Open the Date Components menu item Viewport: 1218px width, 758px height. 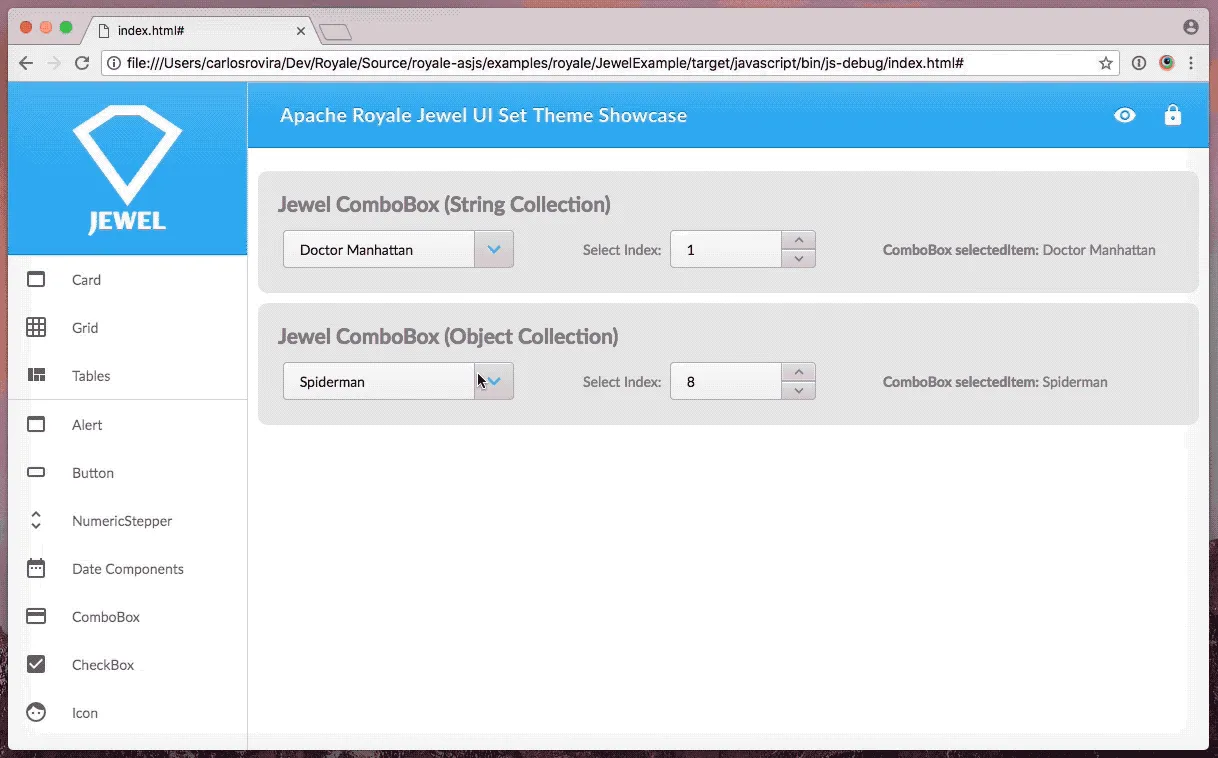coord(127,568)
